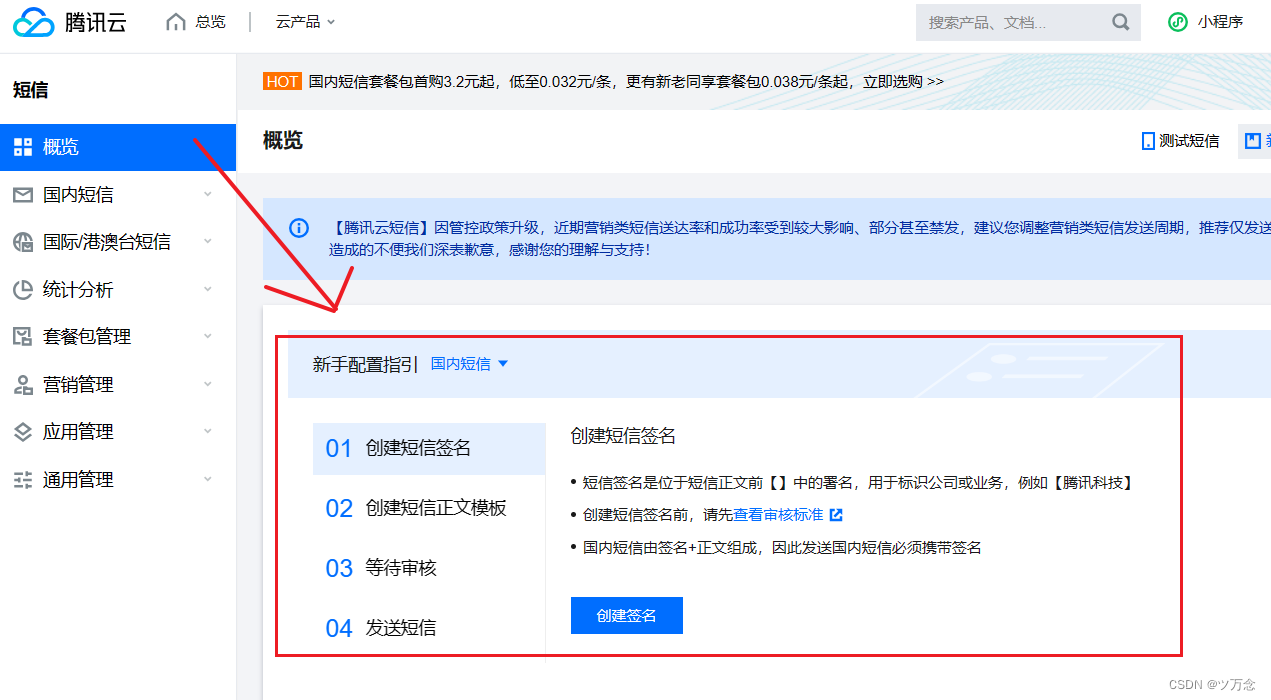
Task: Click the 立即选购 promo link
Action: [x=903, y=82]
